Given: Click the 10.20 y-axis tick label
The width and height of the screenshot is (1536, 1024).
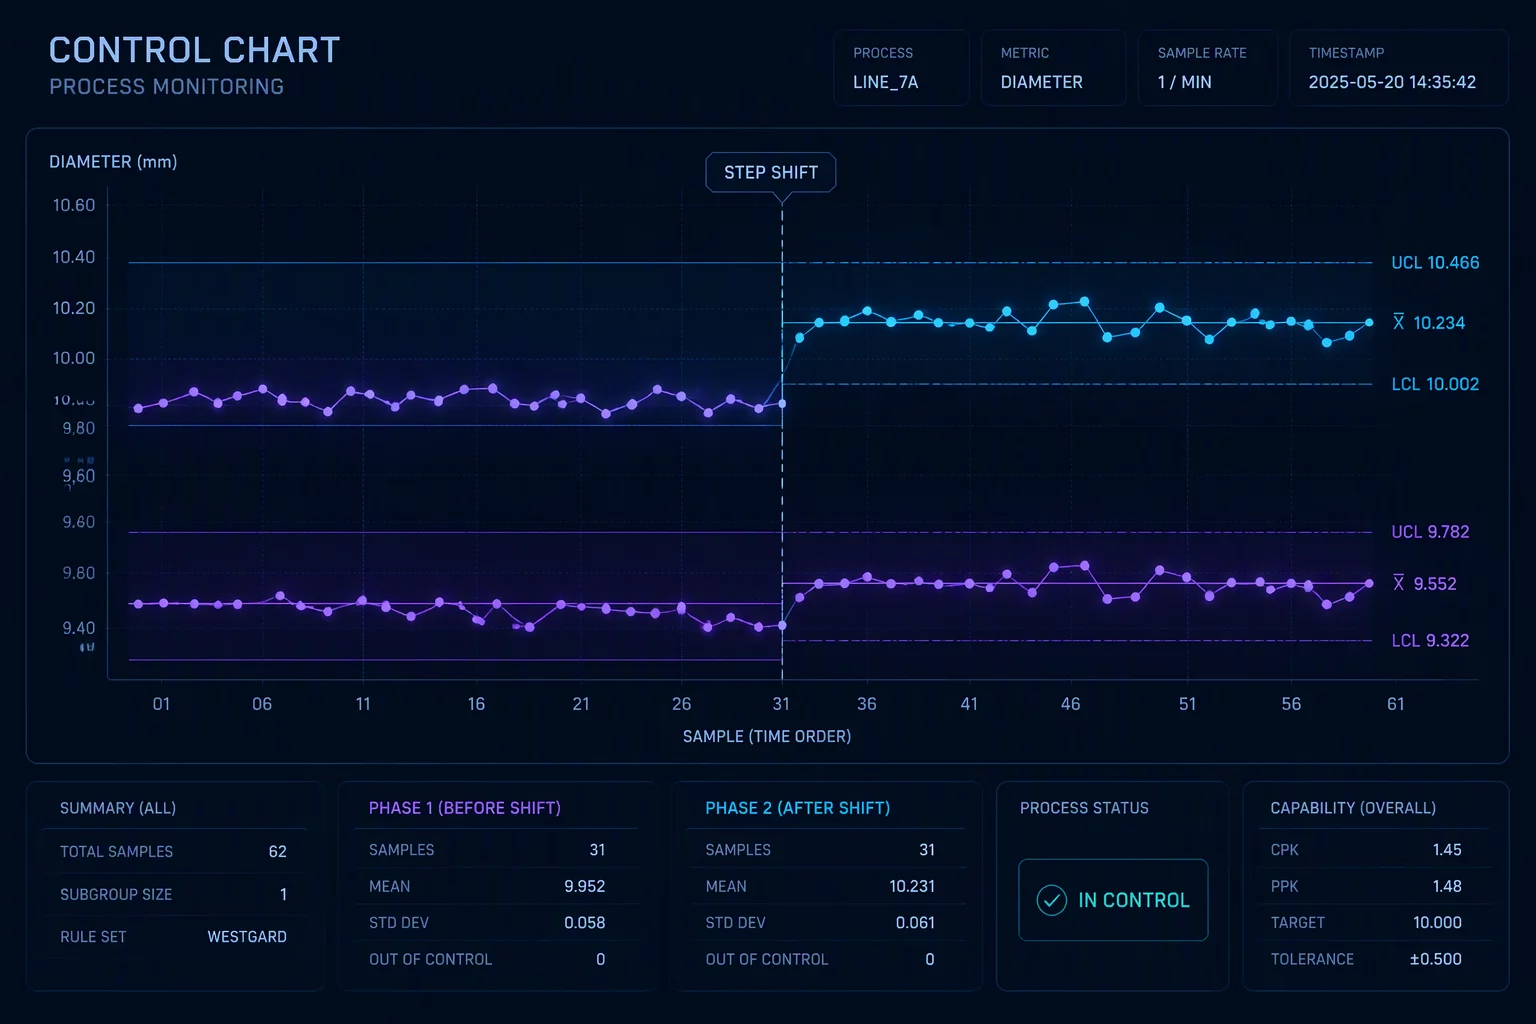Looking at the screenshot, I should point(74,308).
